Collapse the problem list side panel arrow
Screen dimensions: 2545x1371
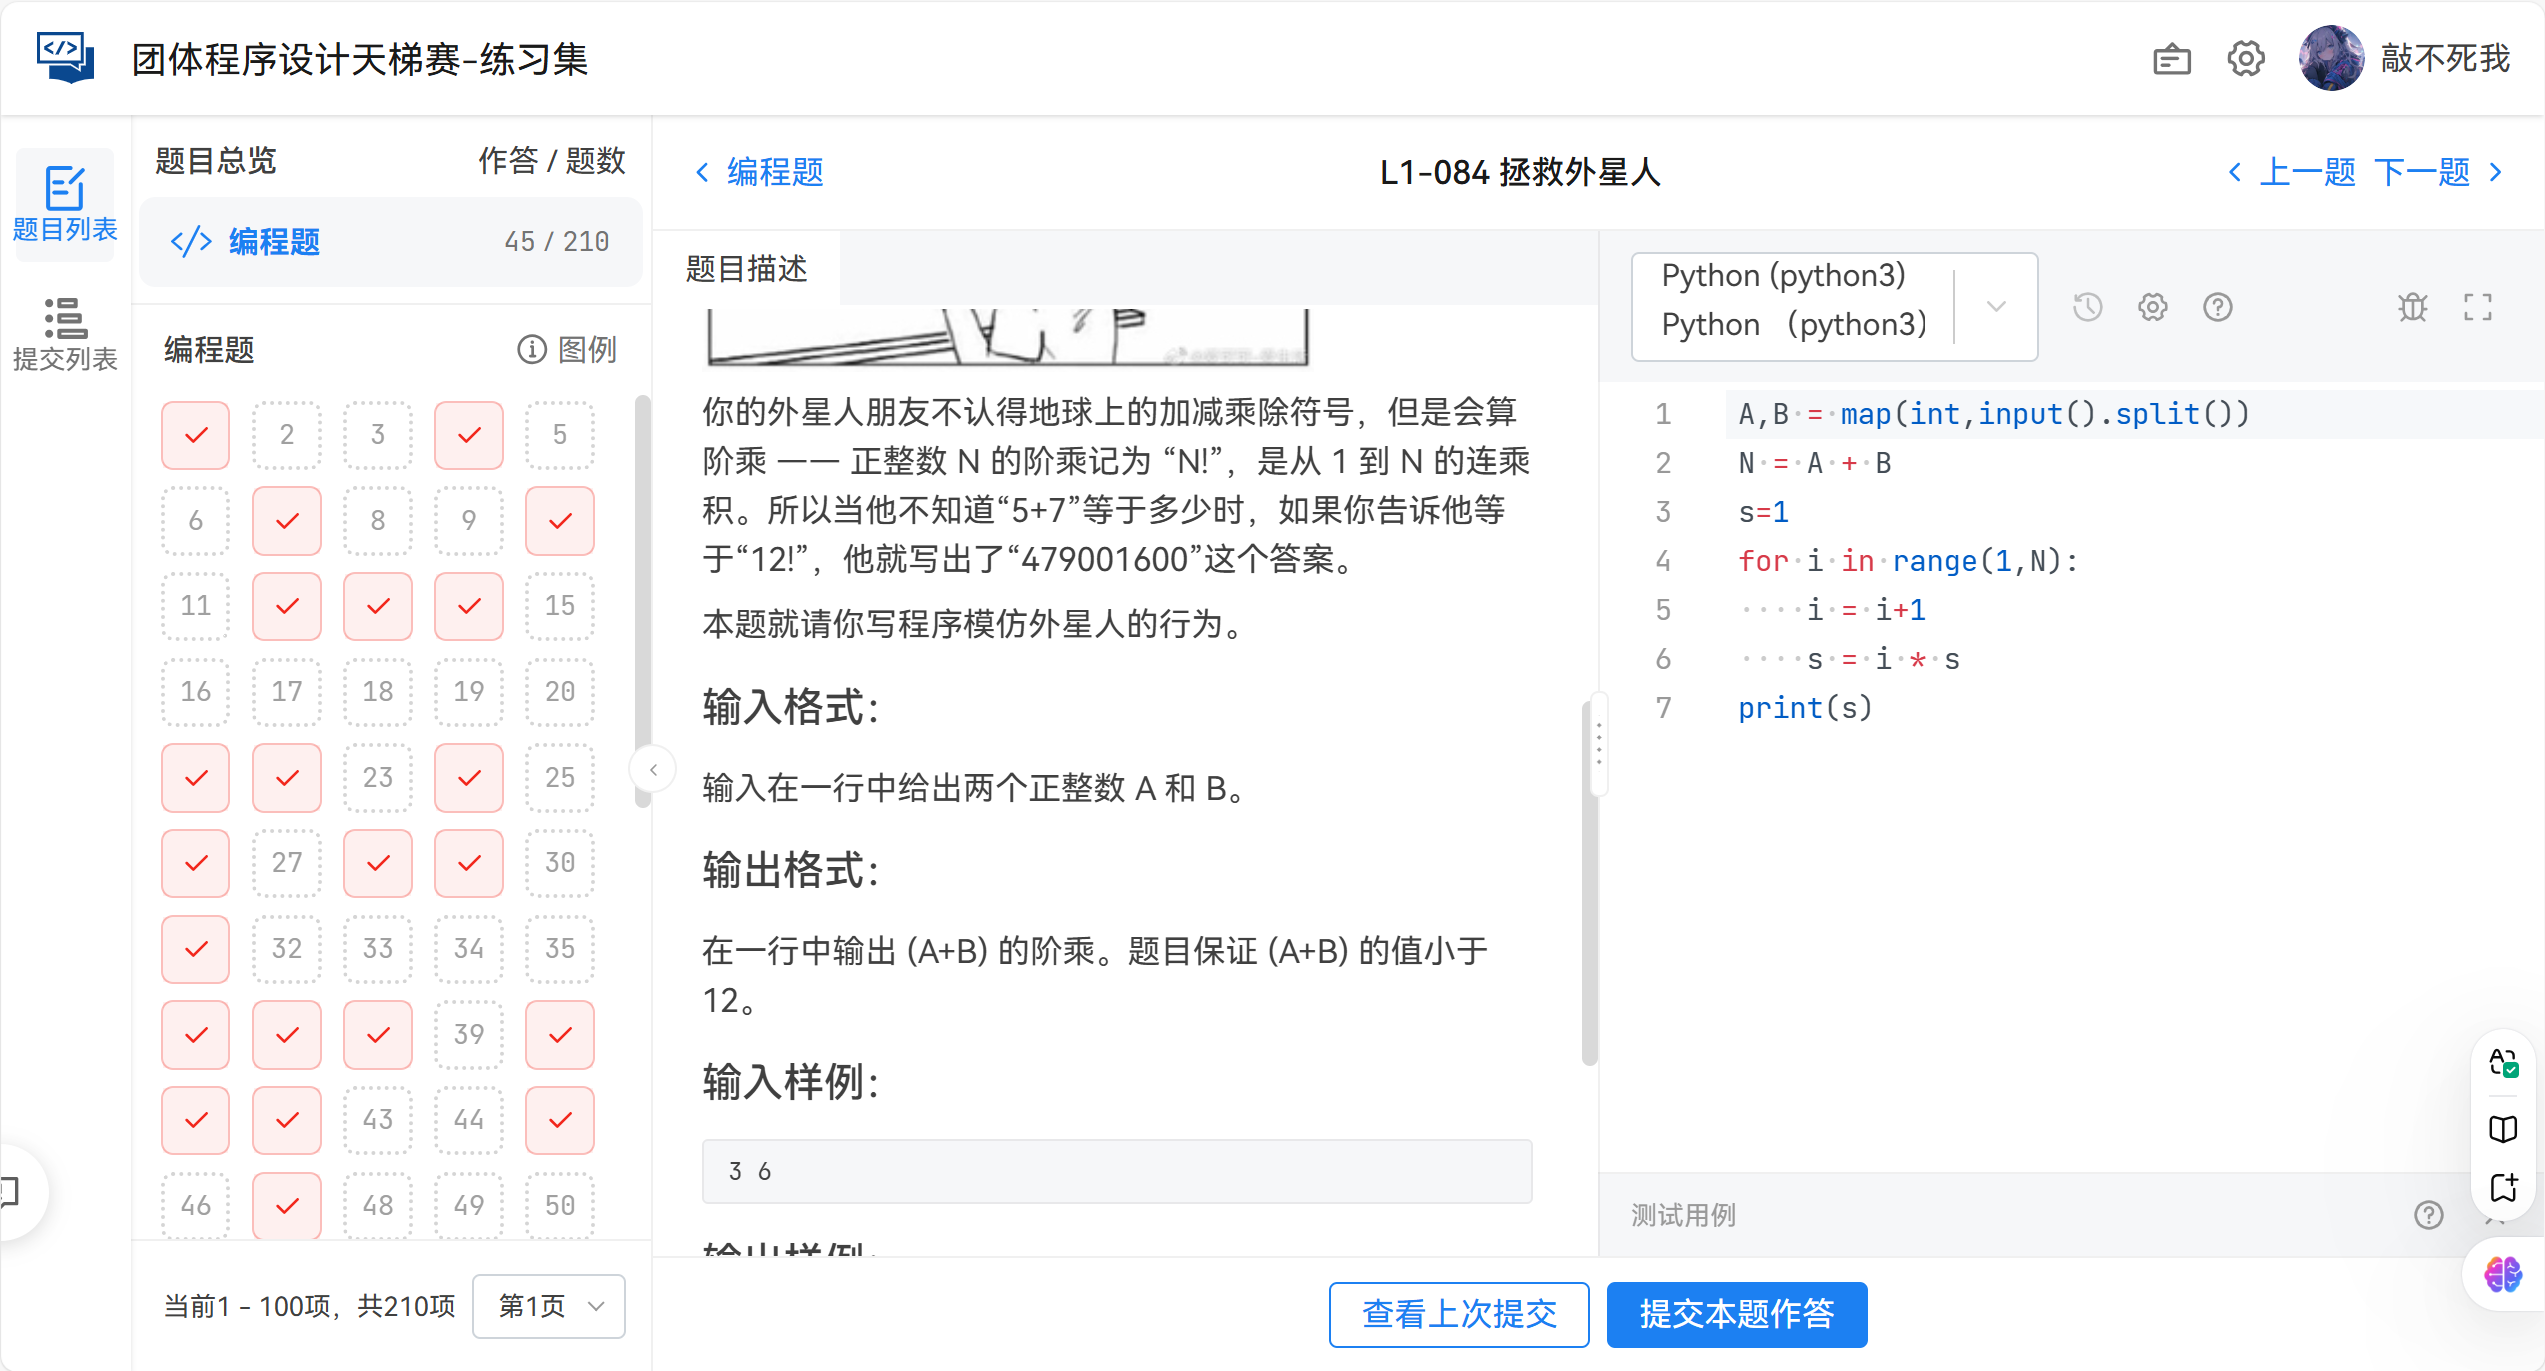click(653, 769)
